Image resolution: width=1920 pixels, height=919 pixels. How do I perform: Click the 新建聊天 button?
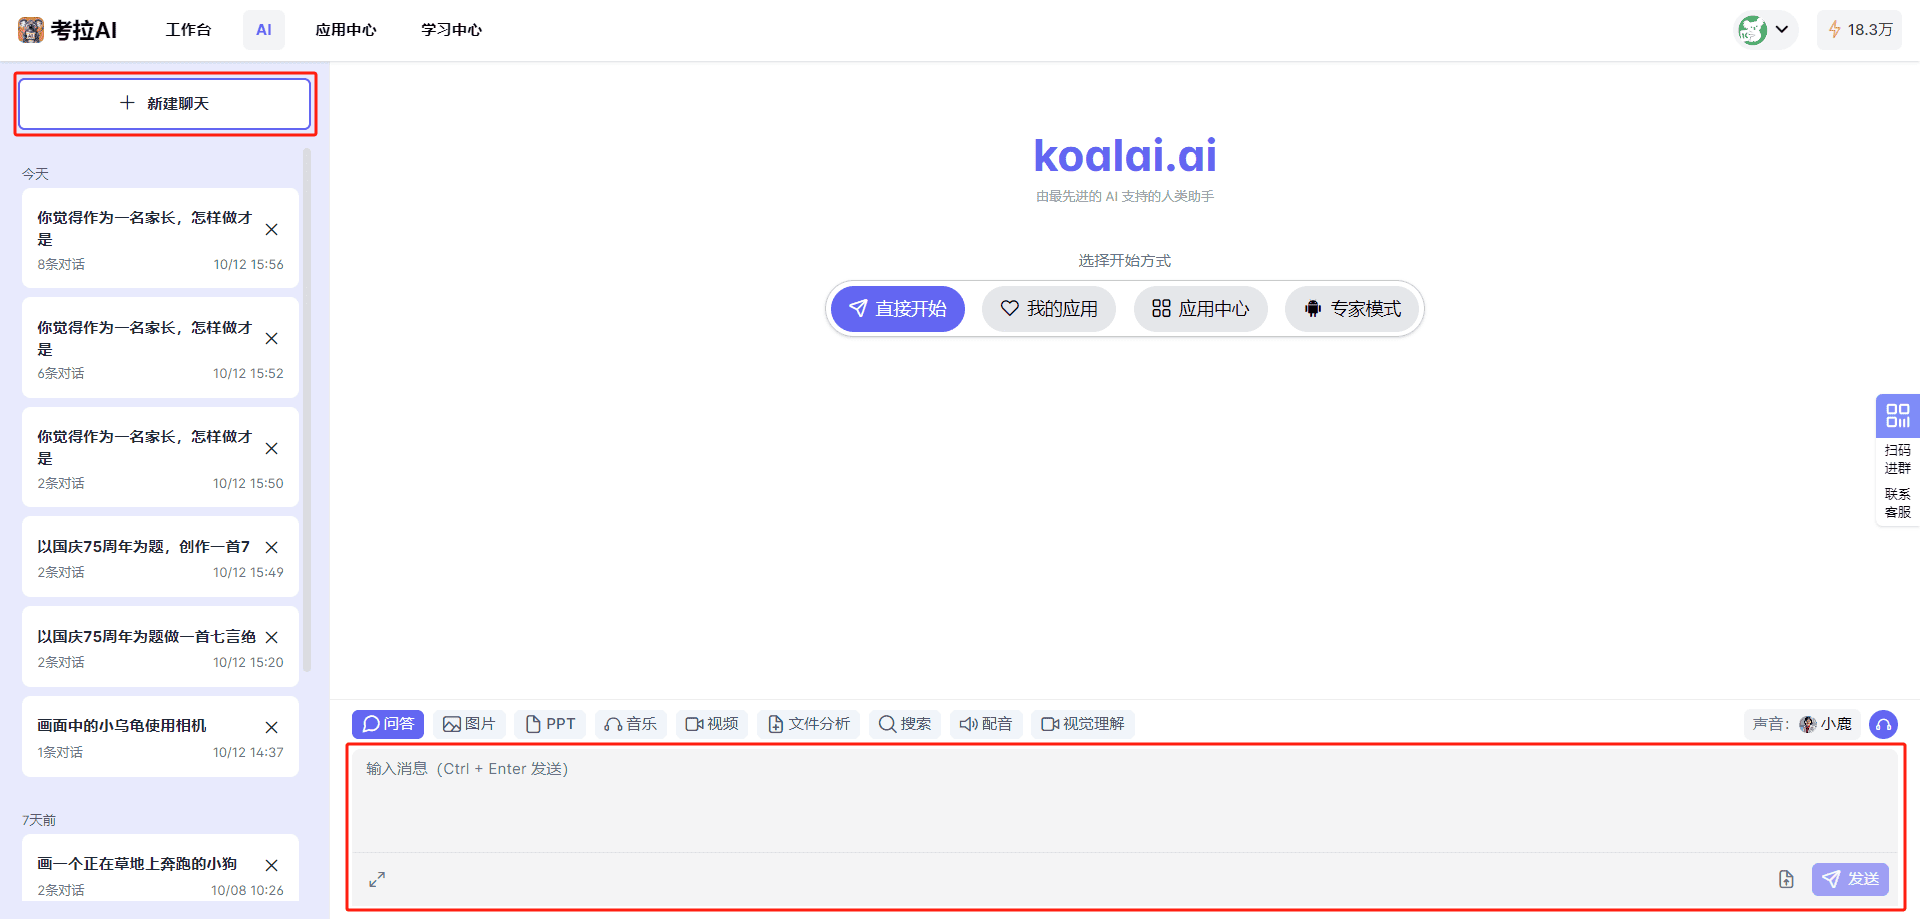coord(165,103)
